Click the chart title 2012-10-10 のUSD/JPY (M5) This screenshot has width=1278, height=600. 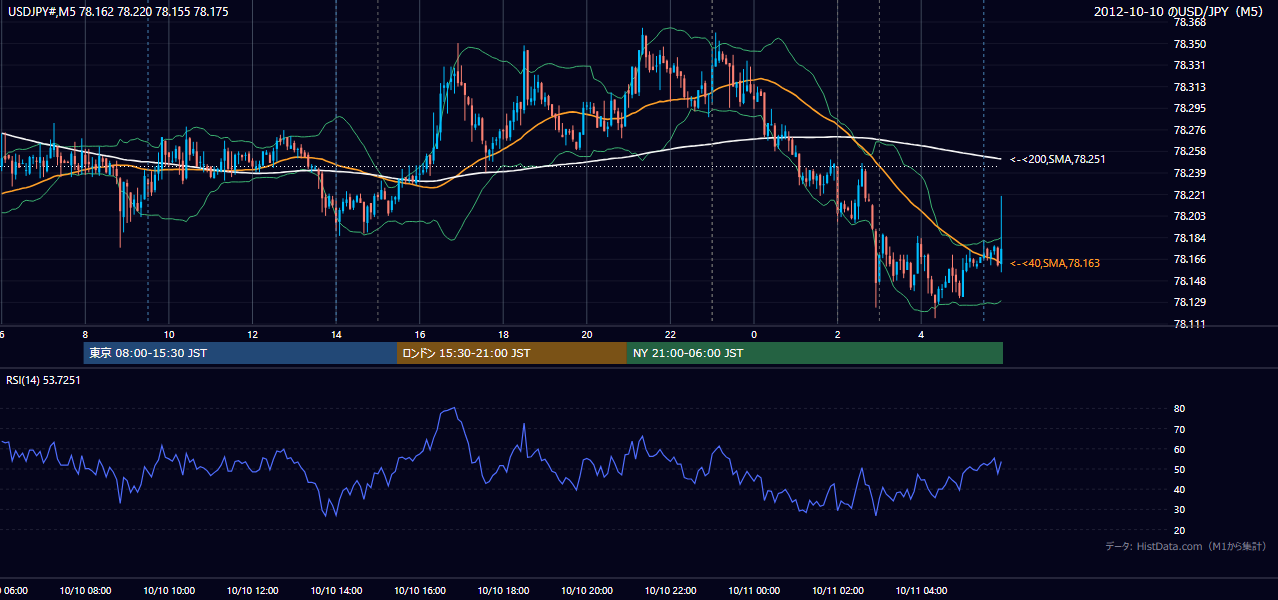pyautogui.click(x=1180, y=12)
